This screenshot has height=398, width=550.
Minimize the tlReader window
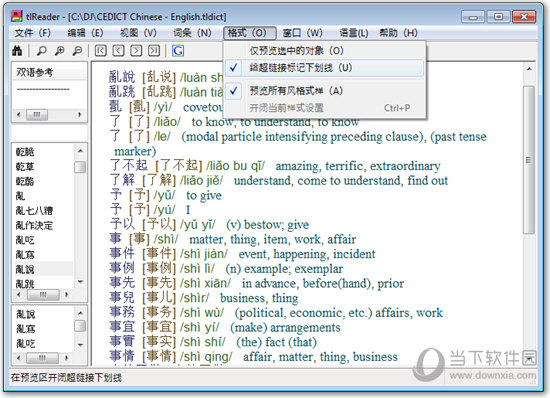click(473, 16)
